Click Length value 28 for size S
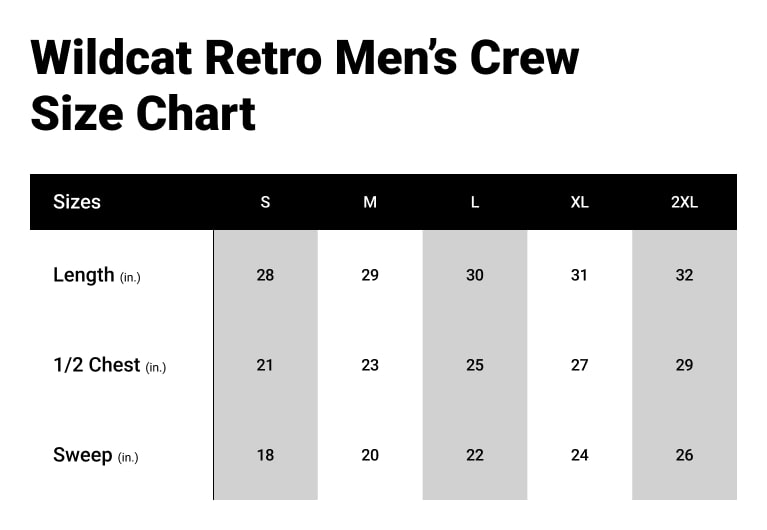Image resolution: width=767 pixels, height=530 pixels. click(x=265, y=275)
